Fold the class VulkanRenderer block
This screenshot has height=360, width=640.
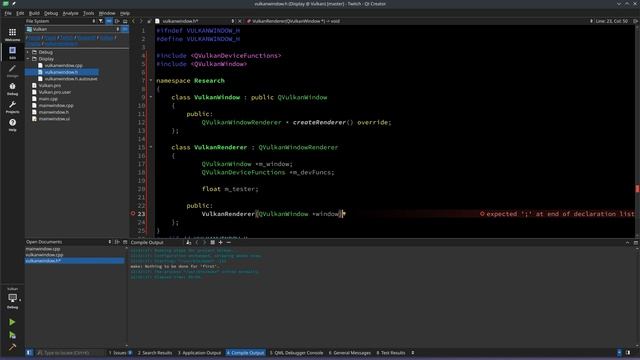151,147
